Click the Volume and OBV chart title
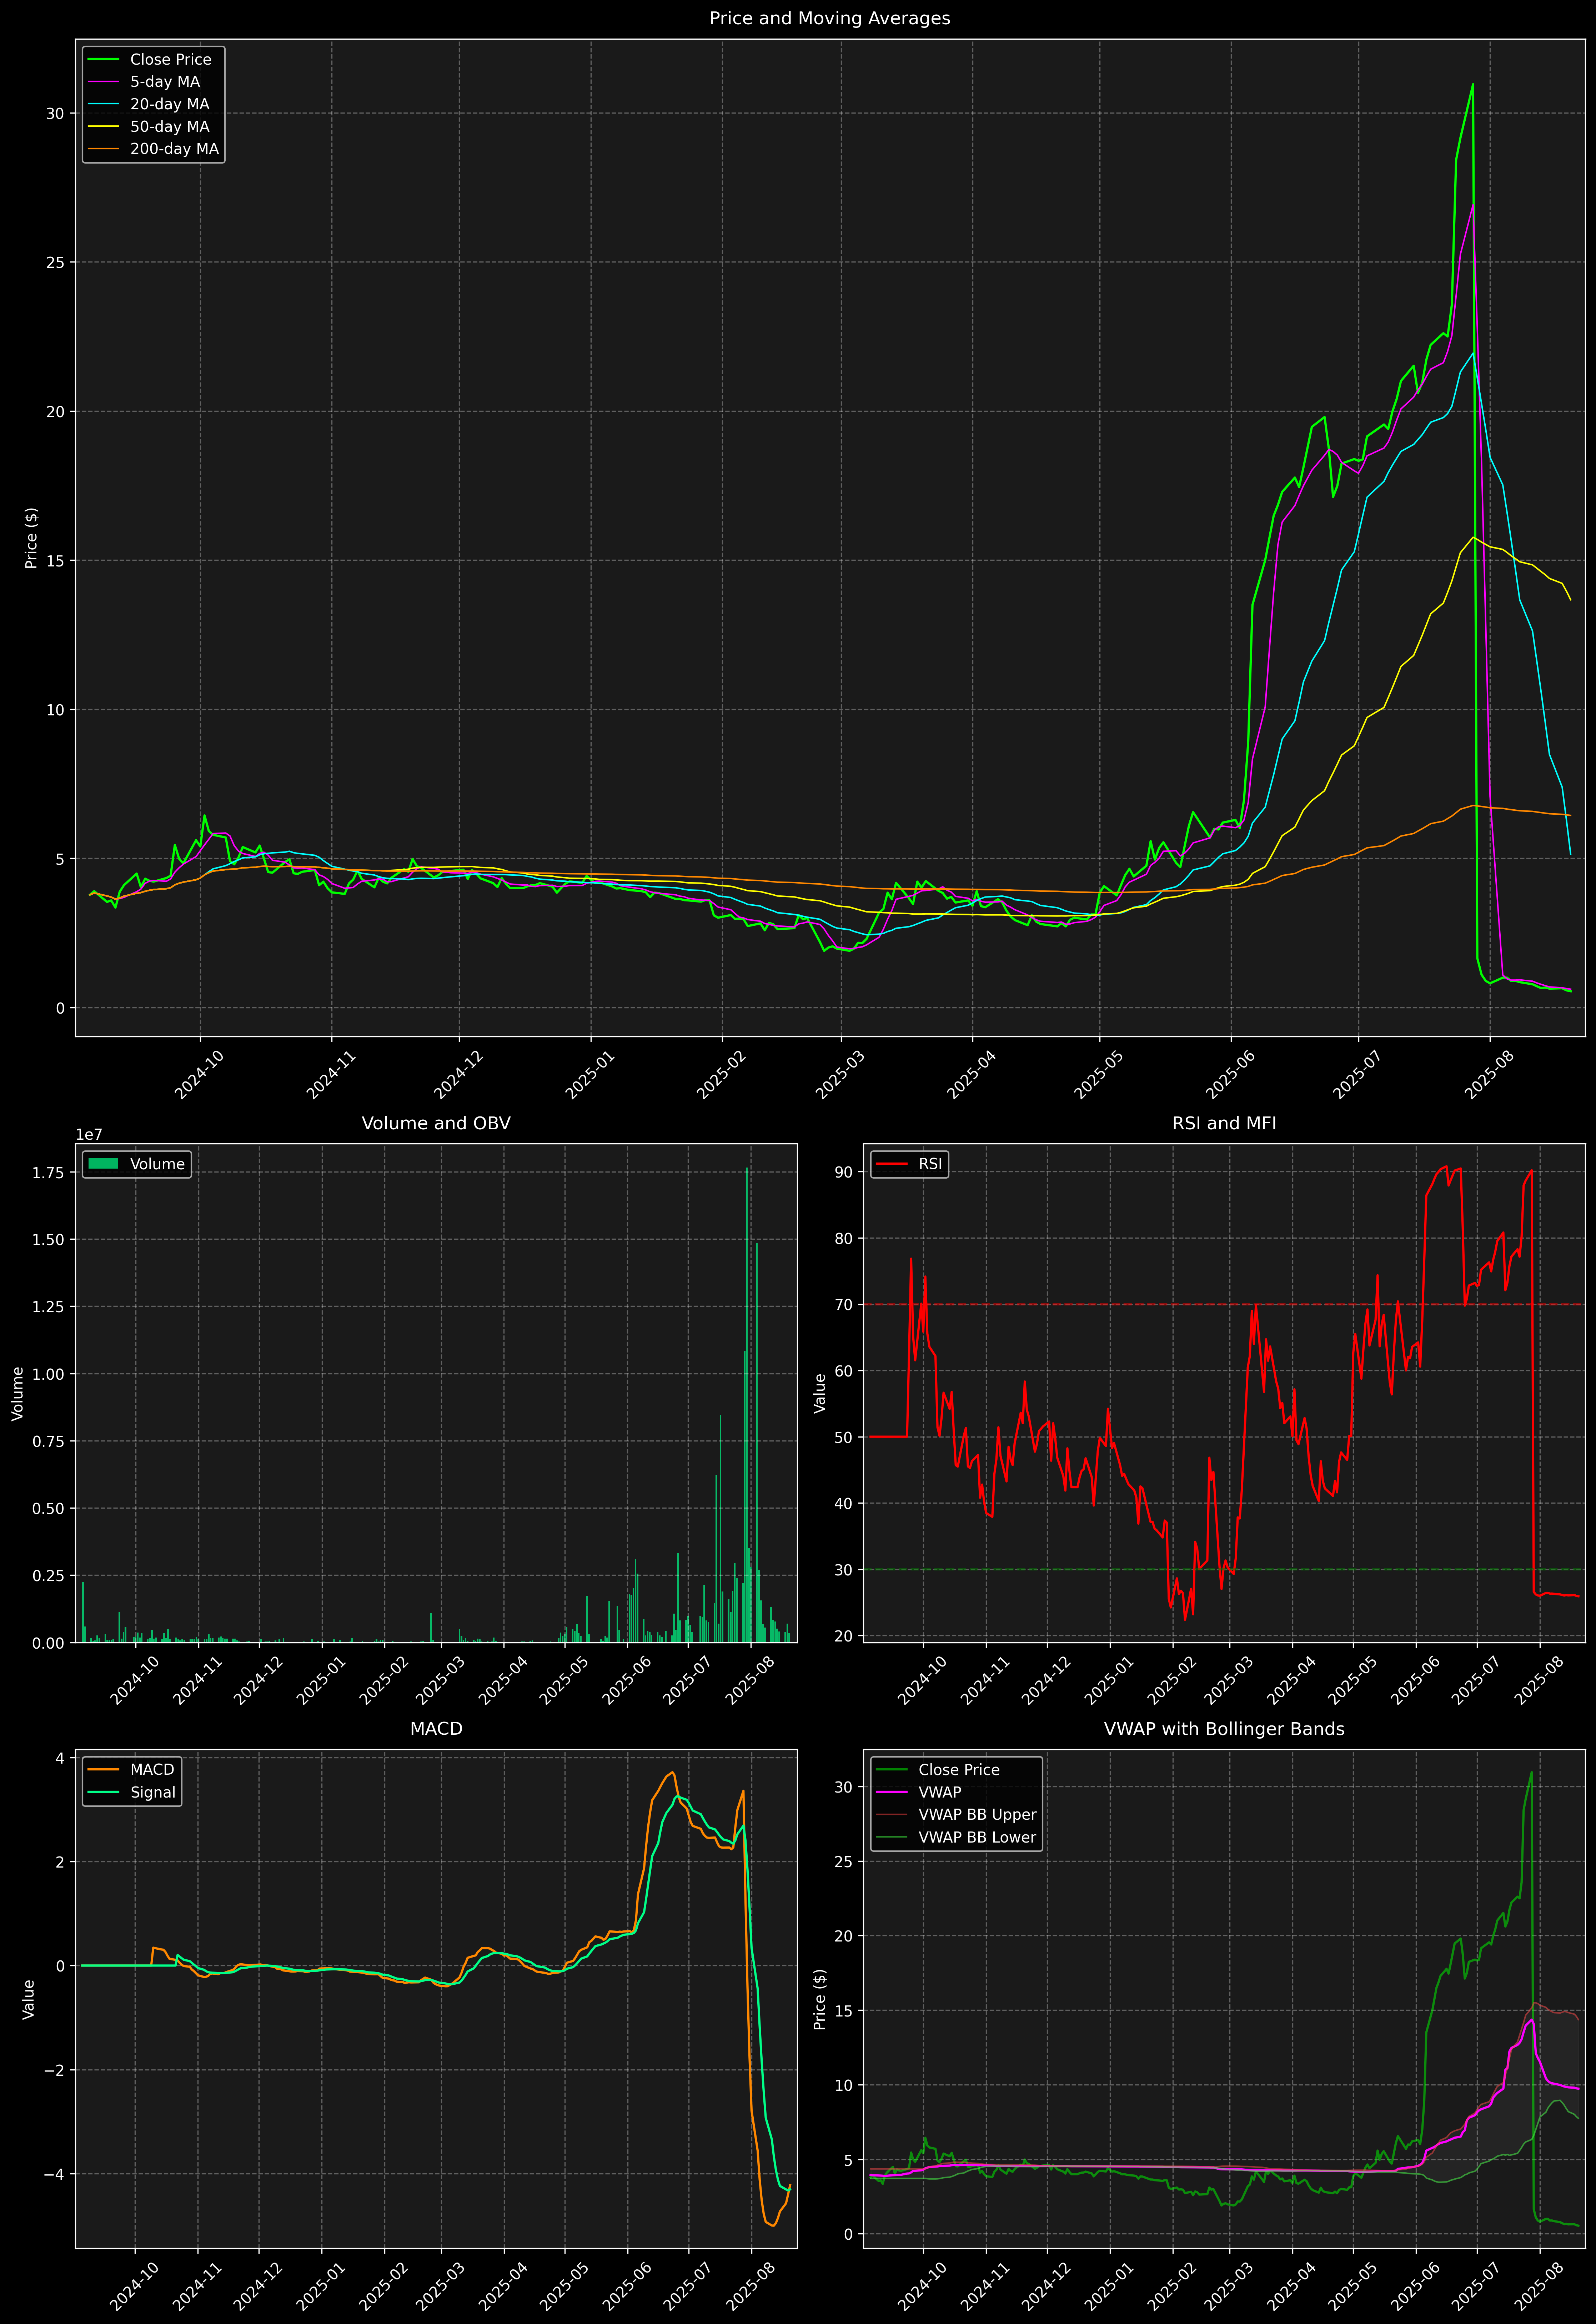The height and width of the screenshot is (2324, 1596). click(x=436, y=1123)
